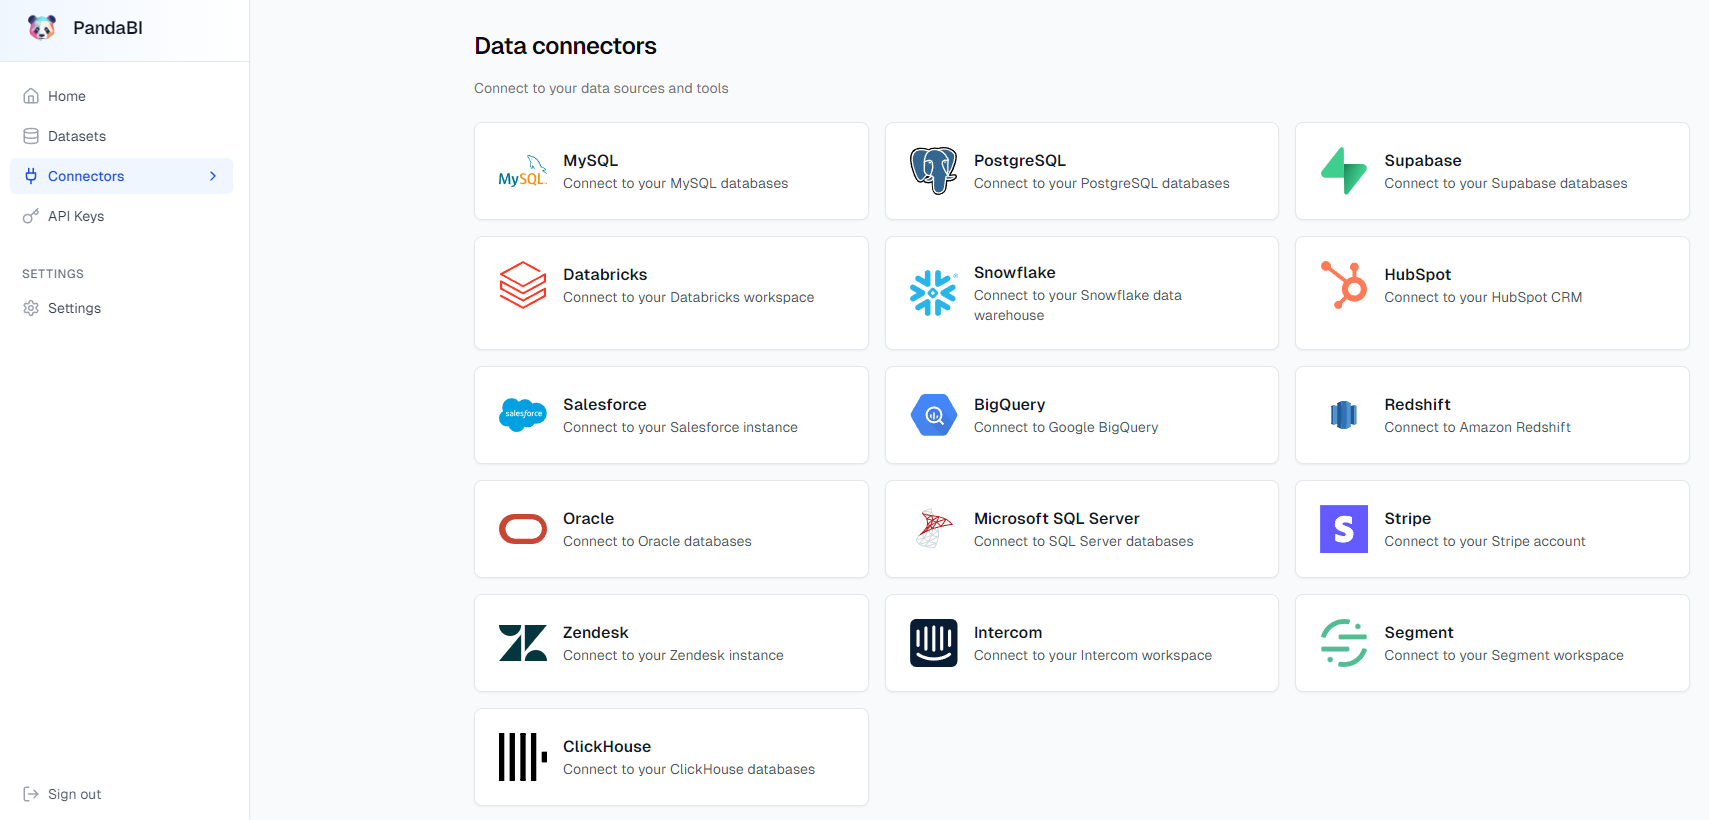This screenshot has height=820, width=1709.
Task: Click the Intercom logo icon
Action: tap(934, 643)
